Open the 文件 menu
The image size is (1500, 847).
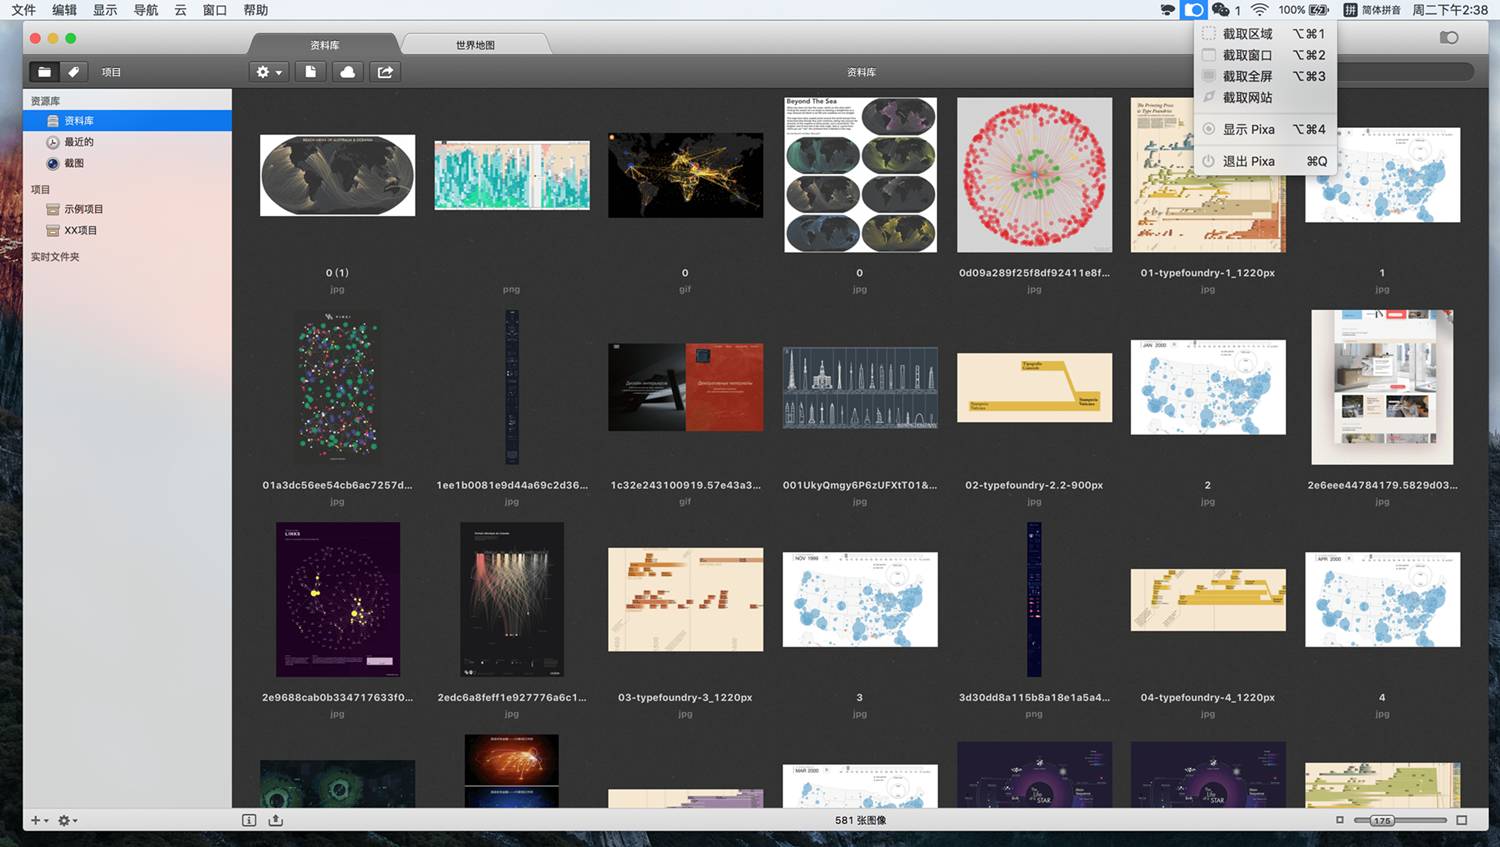coord(24,10)
